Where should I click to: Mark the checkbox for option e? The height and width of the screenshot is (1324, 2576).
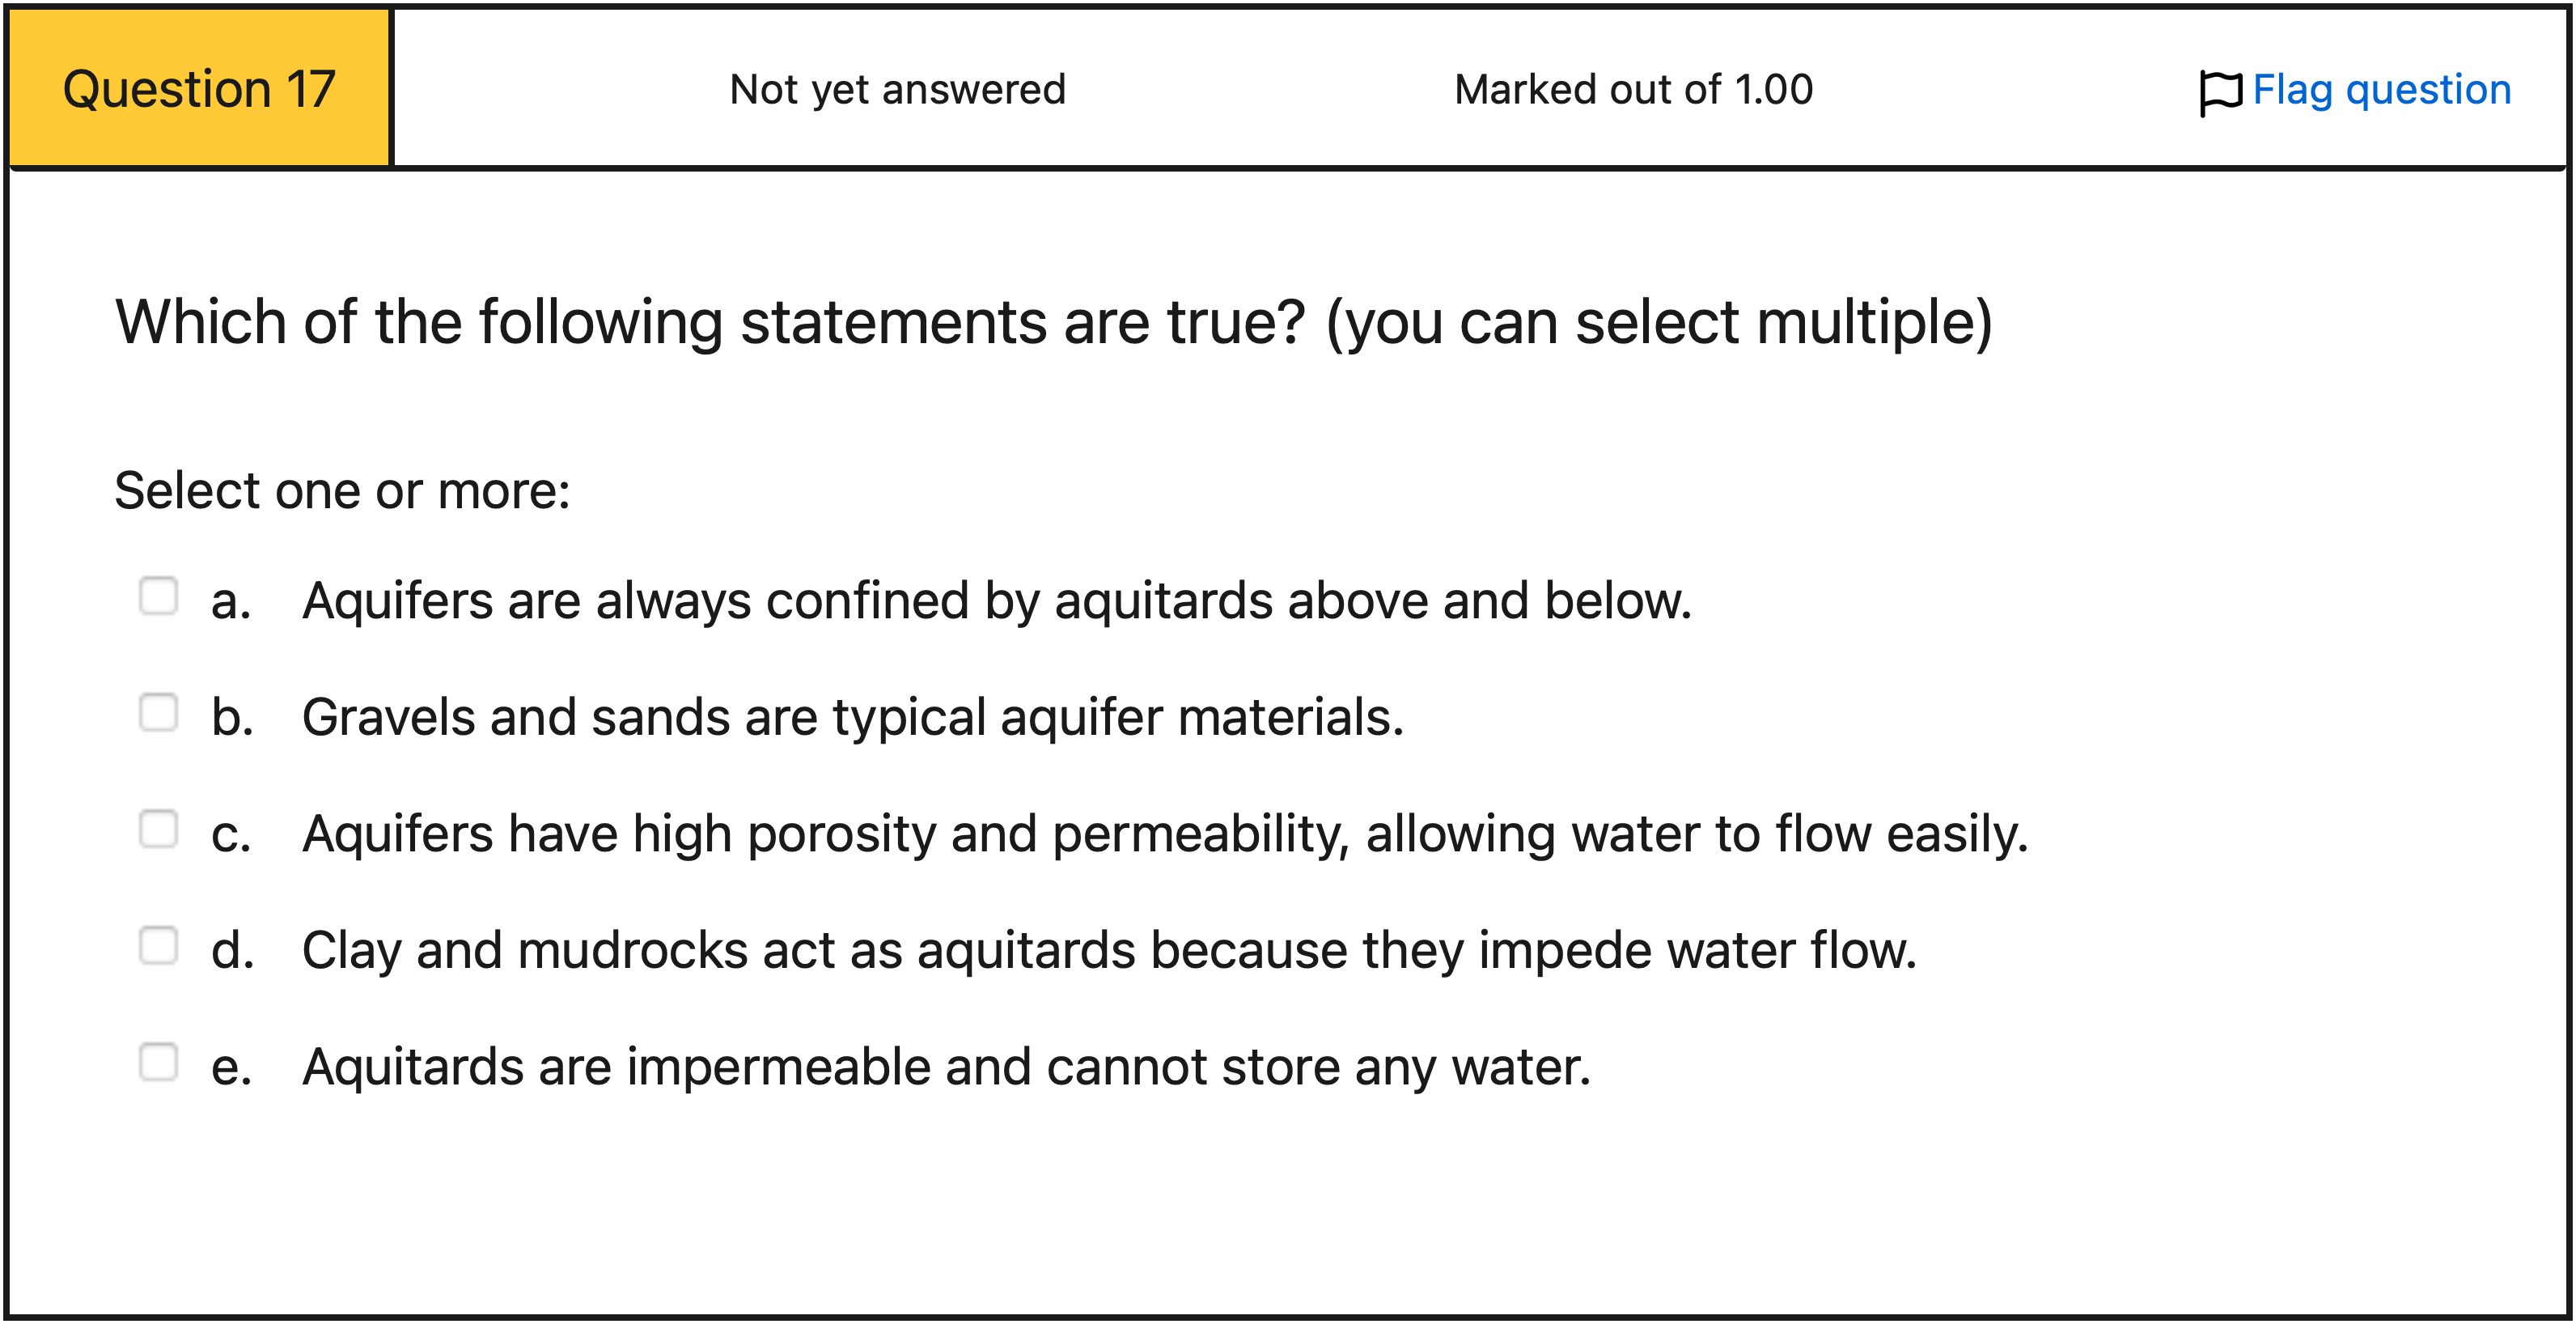[158, 1063]
